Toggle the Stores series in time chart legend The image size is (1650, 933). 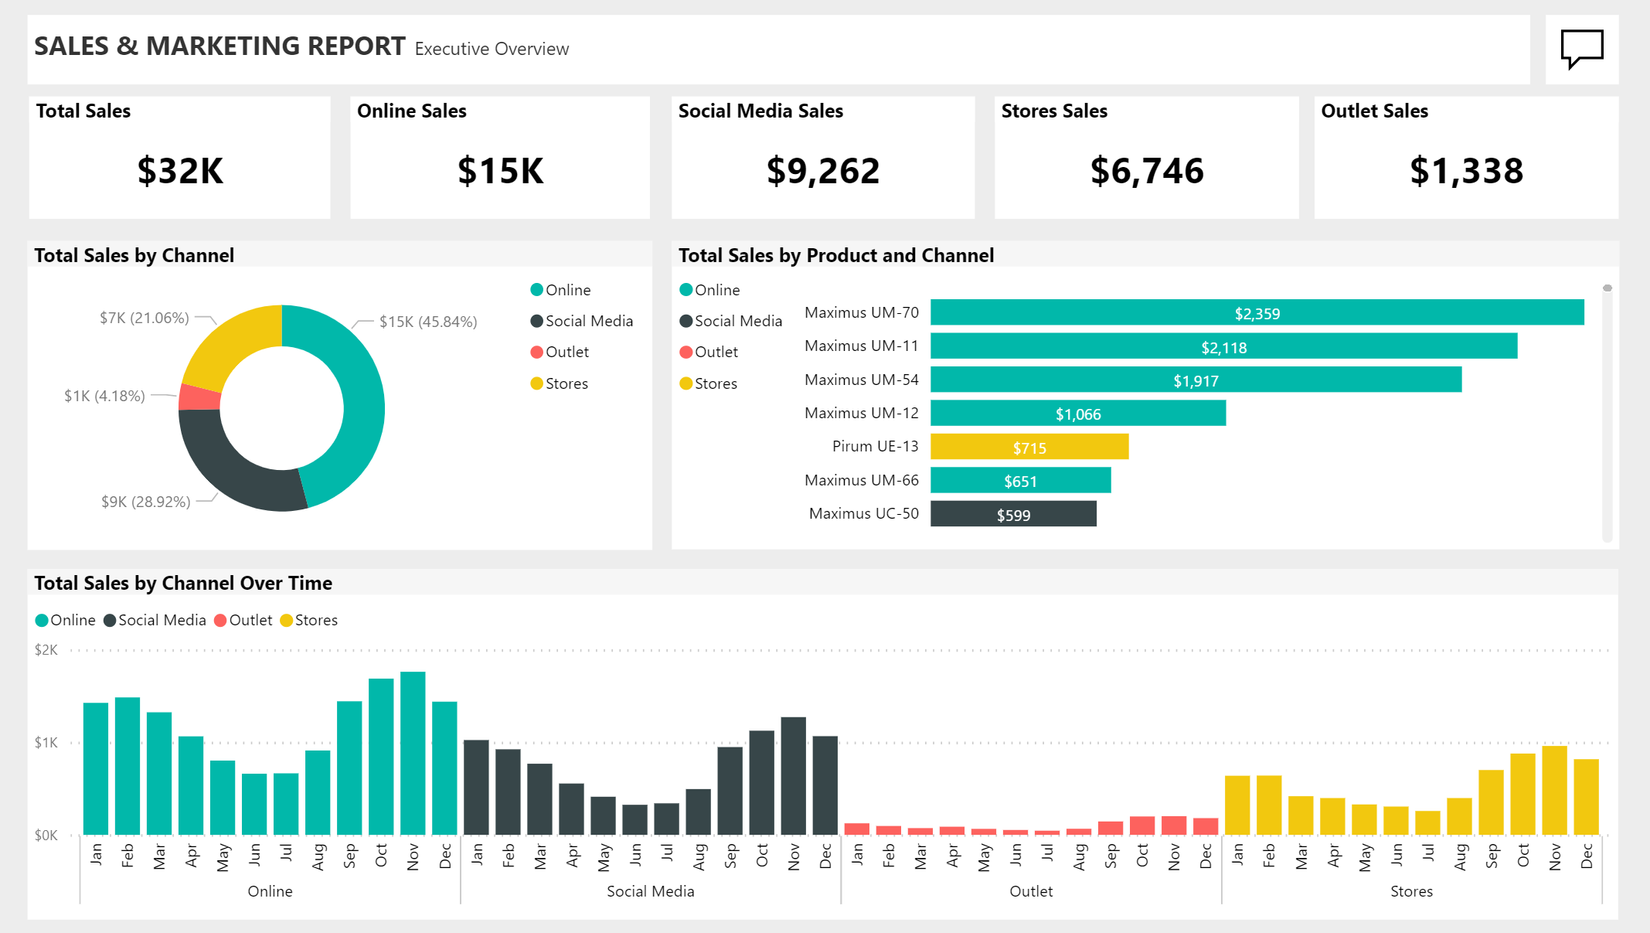287,620
